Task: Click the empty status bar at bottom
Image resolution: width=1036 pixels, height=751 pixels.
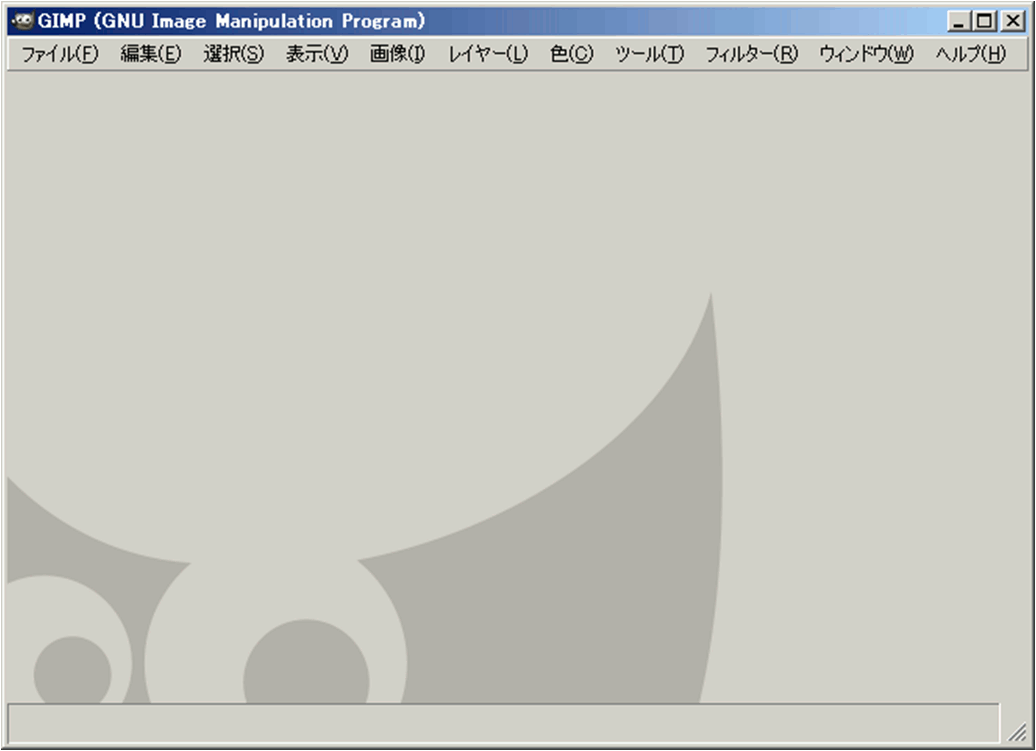Action: point(502,722)
